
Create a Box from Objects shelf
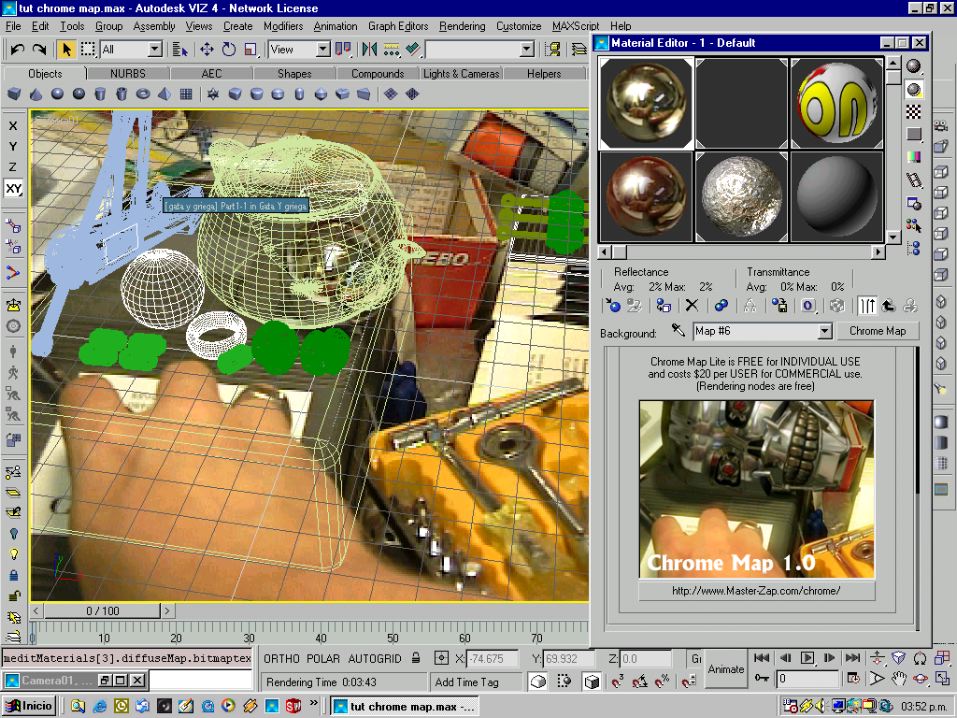click(14, 94)
